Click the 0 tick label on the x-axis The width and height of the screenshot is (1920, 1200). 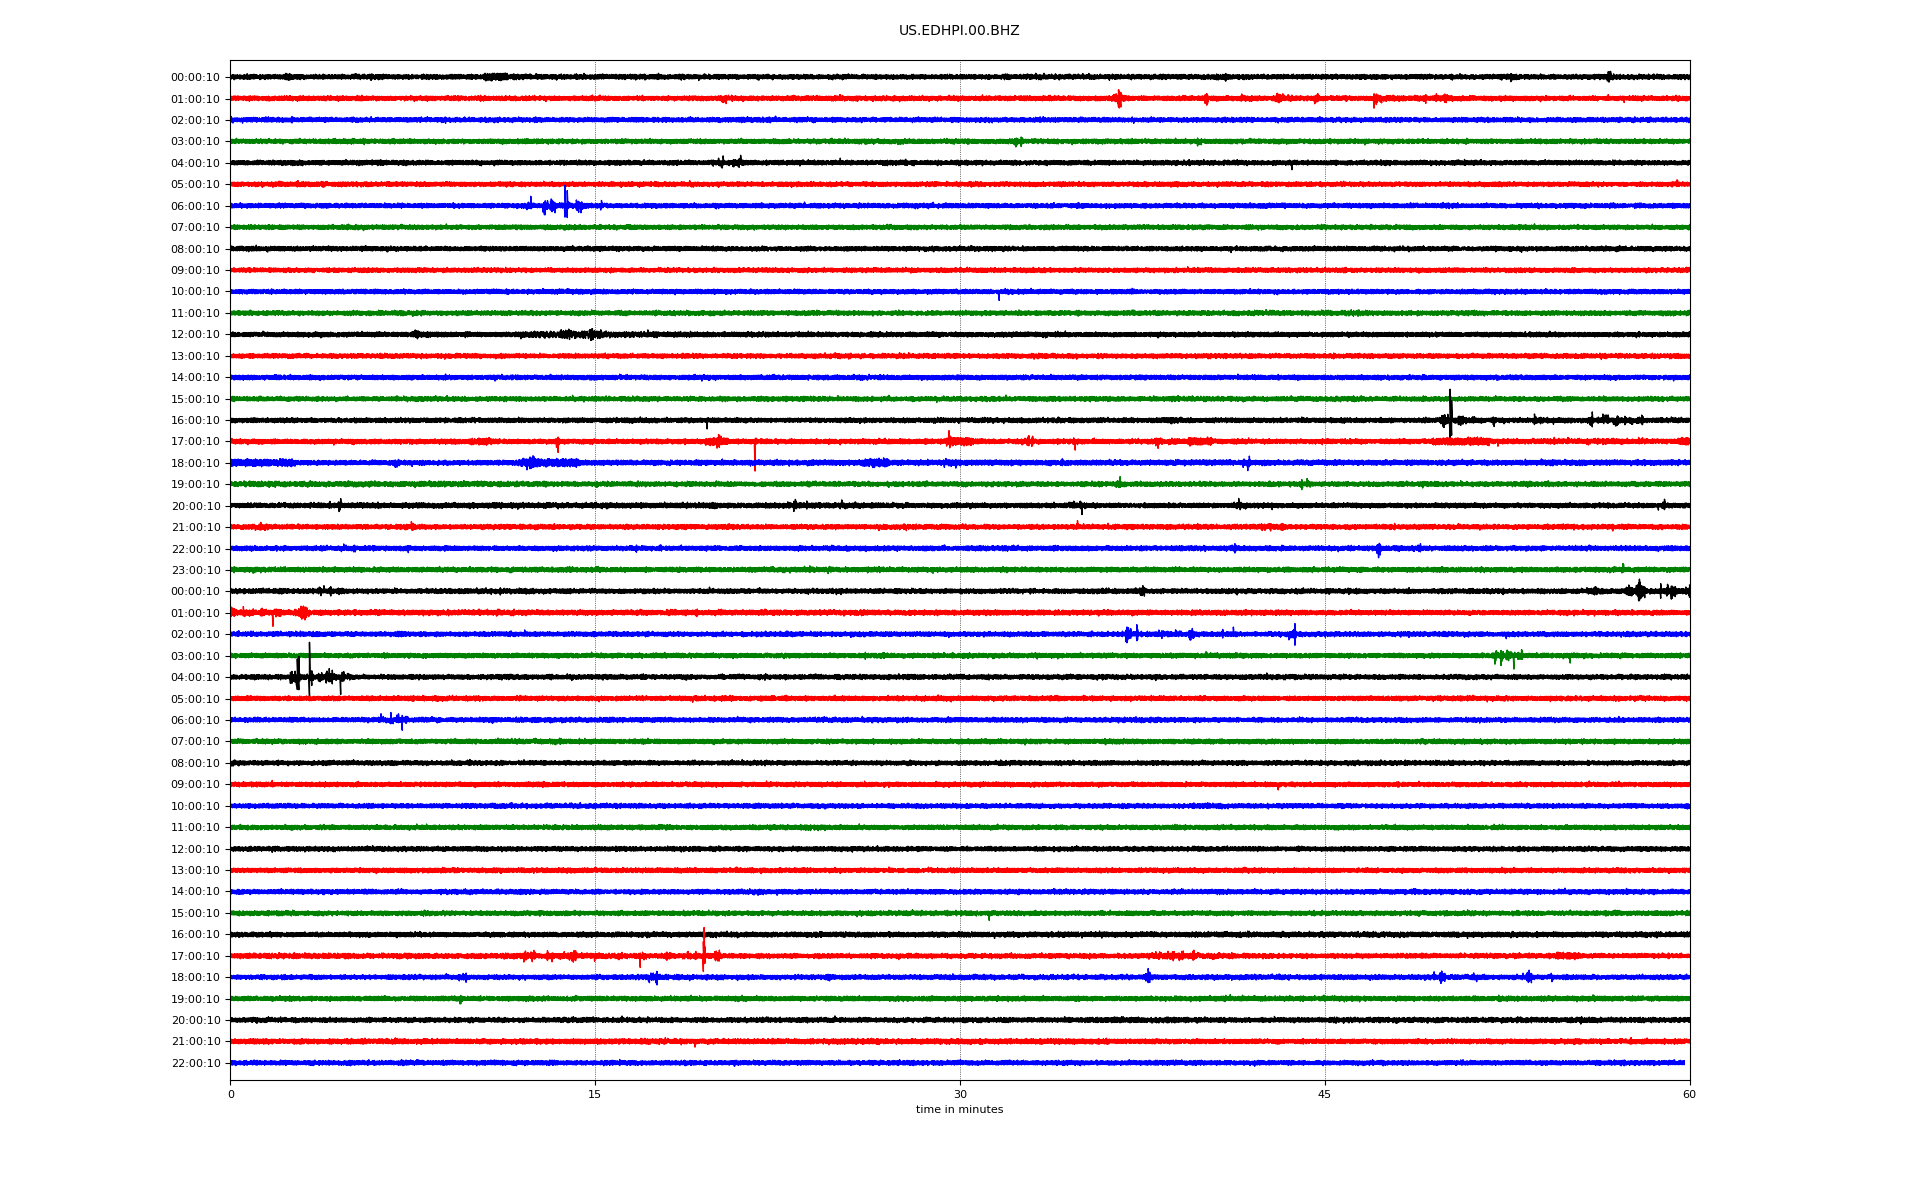(231, 1094)
